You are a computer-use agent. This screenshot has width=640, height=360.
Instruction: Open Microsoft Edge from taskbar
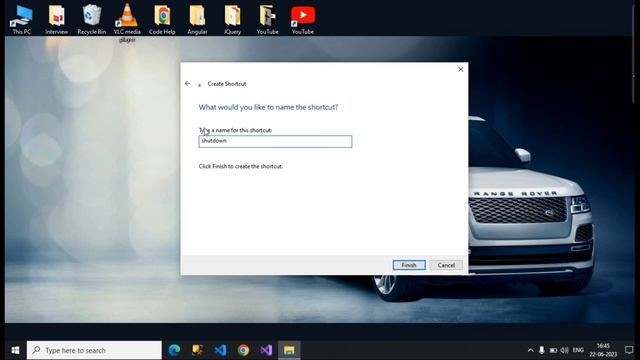pyautogui.click(x=174, y=350)
